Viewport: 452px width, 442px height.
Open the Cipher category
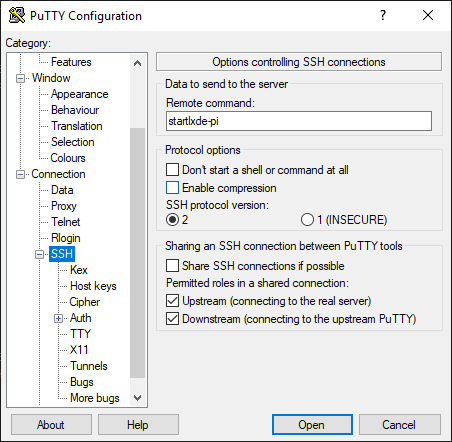point(85,302)
